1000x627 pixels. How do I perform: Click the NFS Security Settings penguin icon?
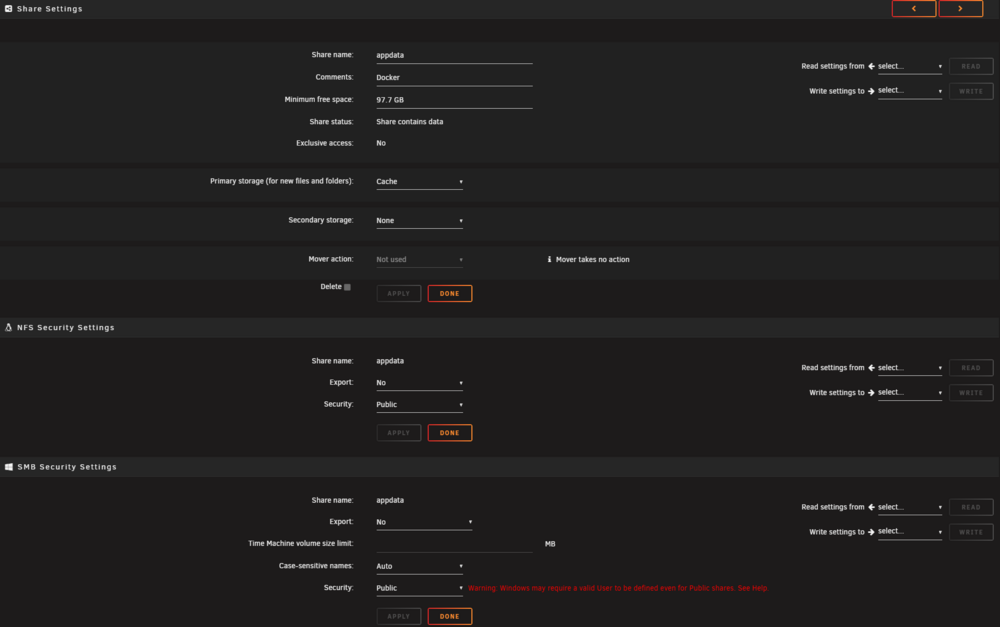[8, 327]
